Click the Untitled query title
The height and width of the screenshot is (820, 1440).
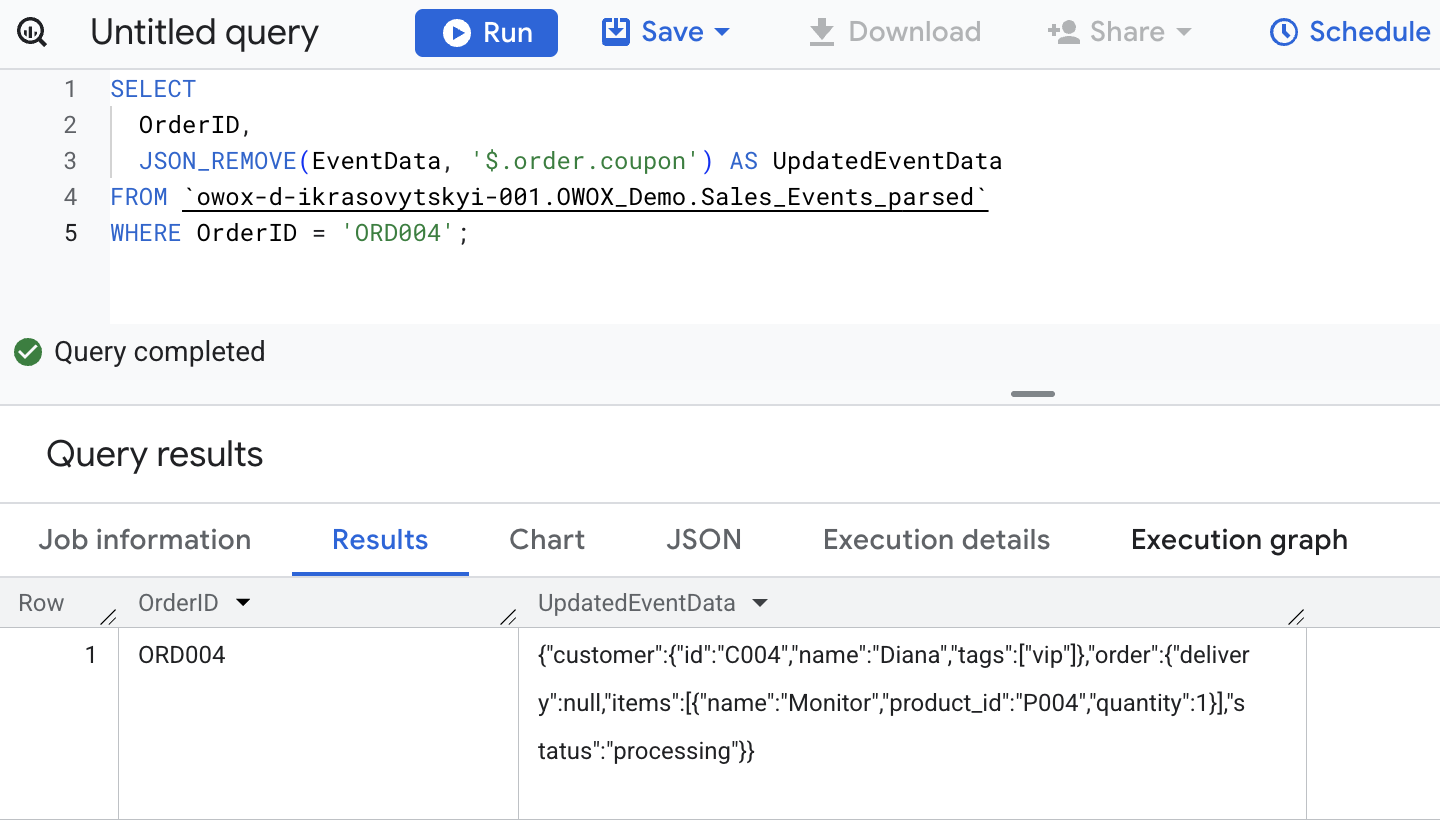tap(204, 33)
